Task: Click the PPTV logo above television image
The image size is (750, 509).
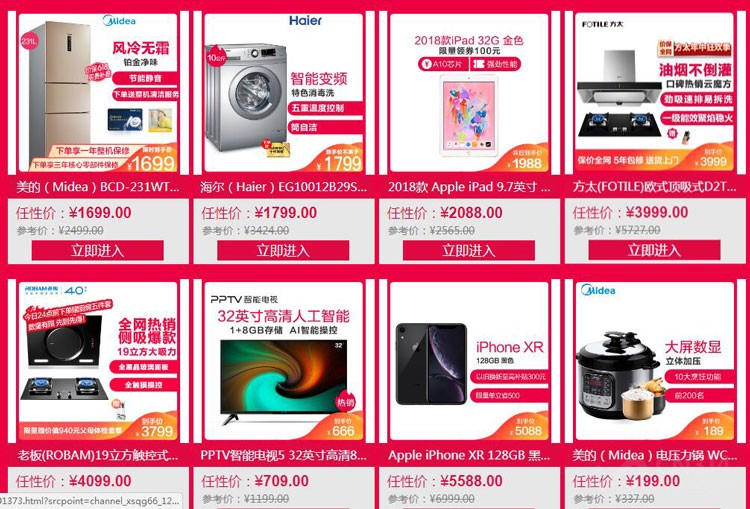Action: 244,299
